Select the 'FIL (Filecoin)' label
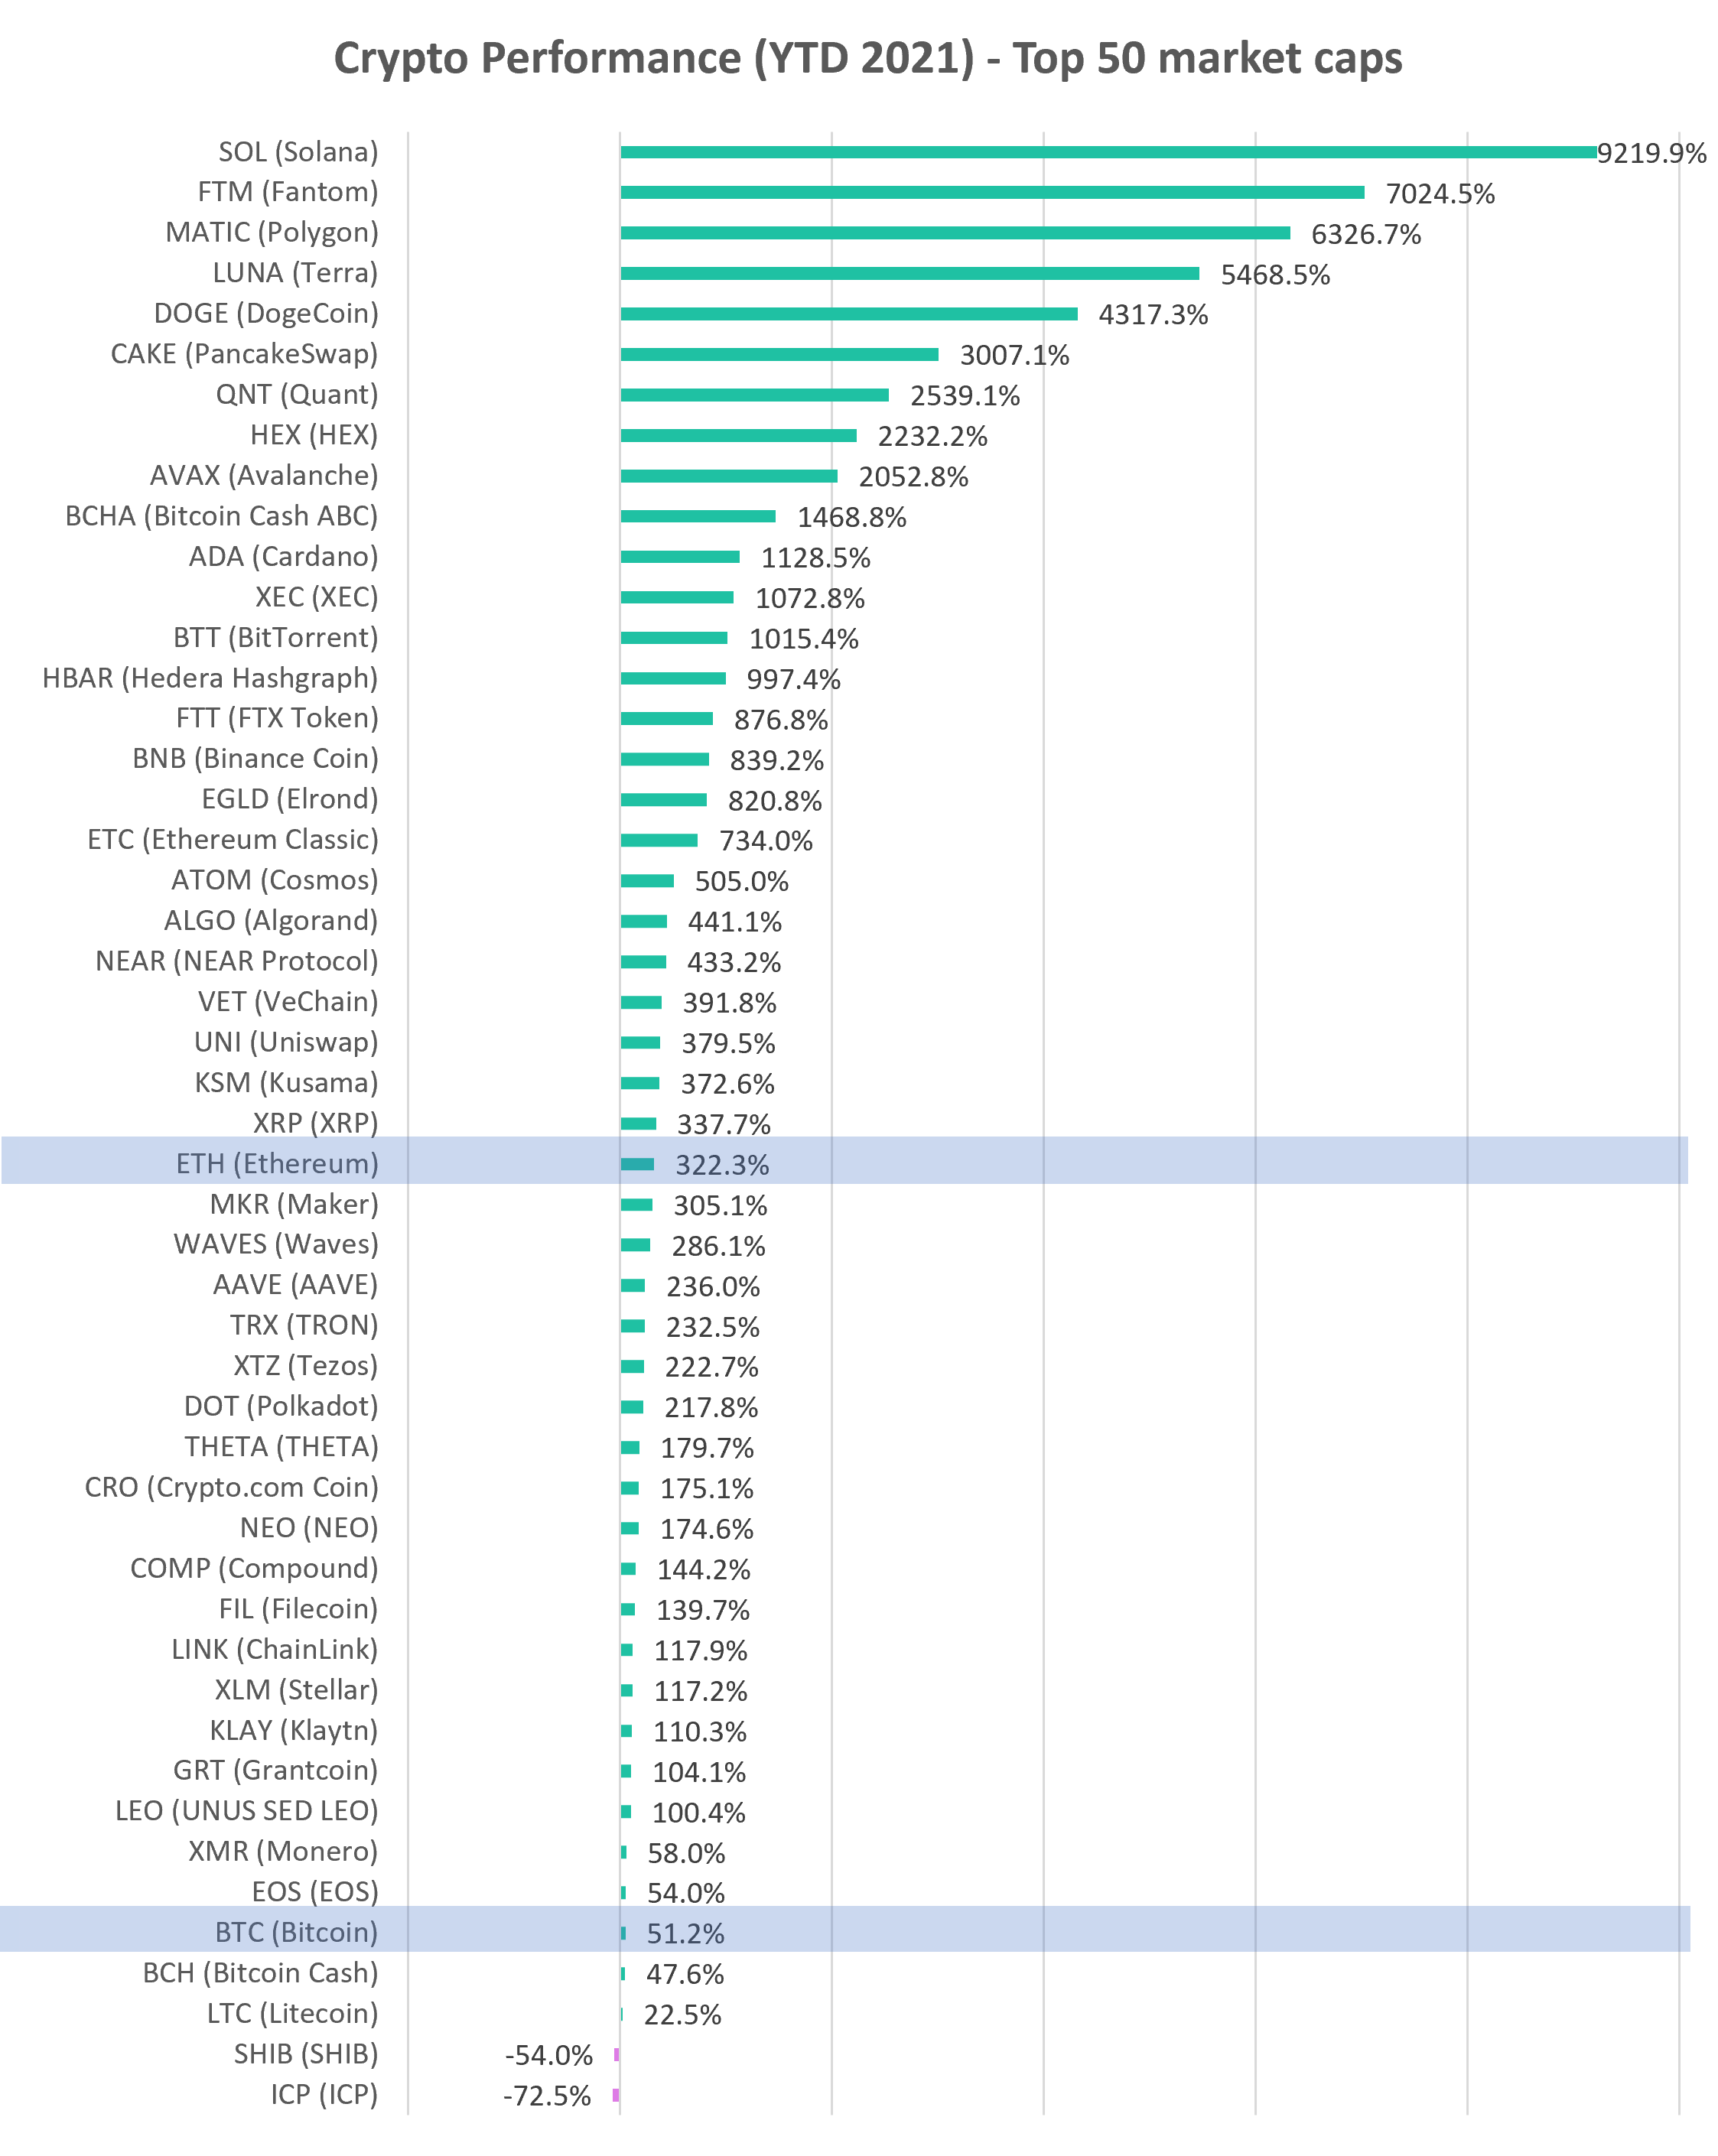The width and height of the screenshot is (1718, 2156). pos(298,1609)
